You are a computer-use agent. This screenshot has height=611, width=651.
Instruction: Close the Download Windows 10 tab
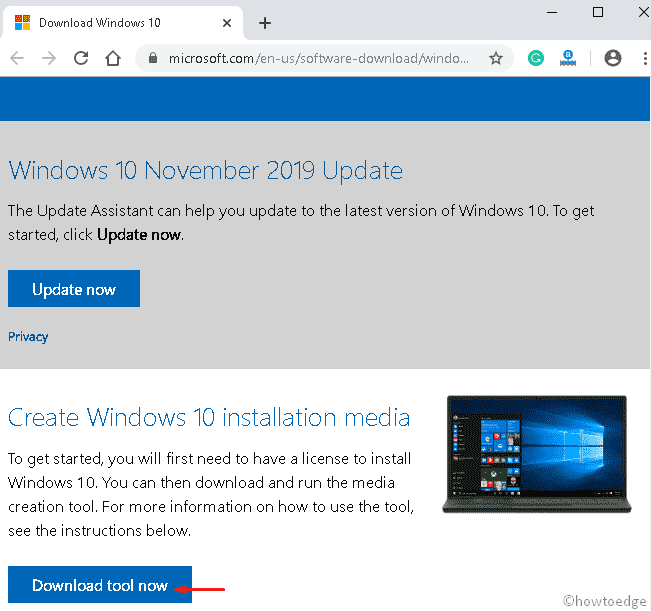tap(227, 23)
